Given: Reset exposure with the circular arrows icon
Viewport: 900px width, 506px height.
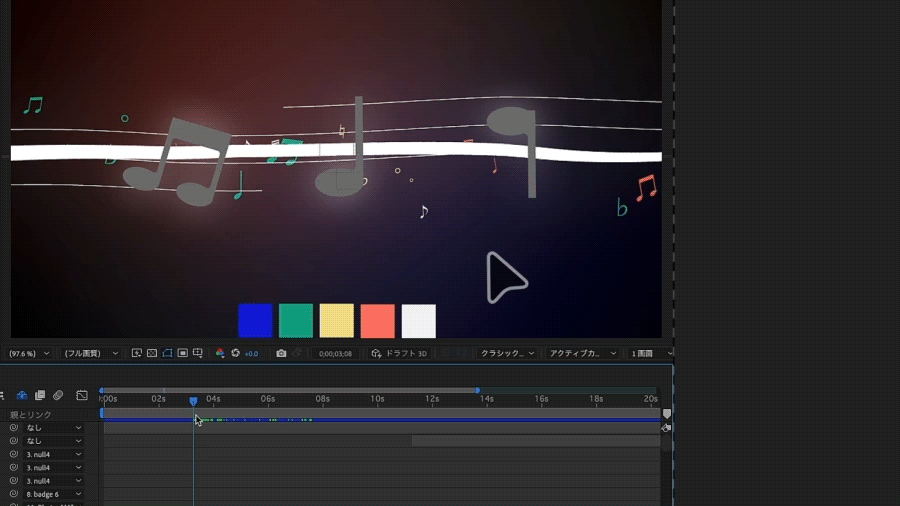Looking at the screenshot, I should tap(235, 353).
